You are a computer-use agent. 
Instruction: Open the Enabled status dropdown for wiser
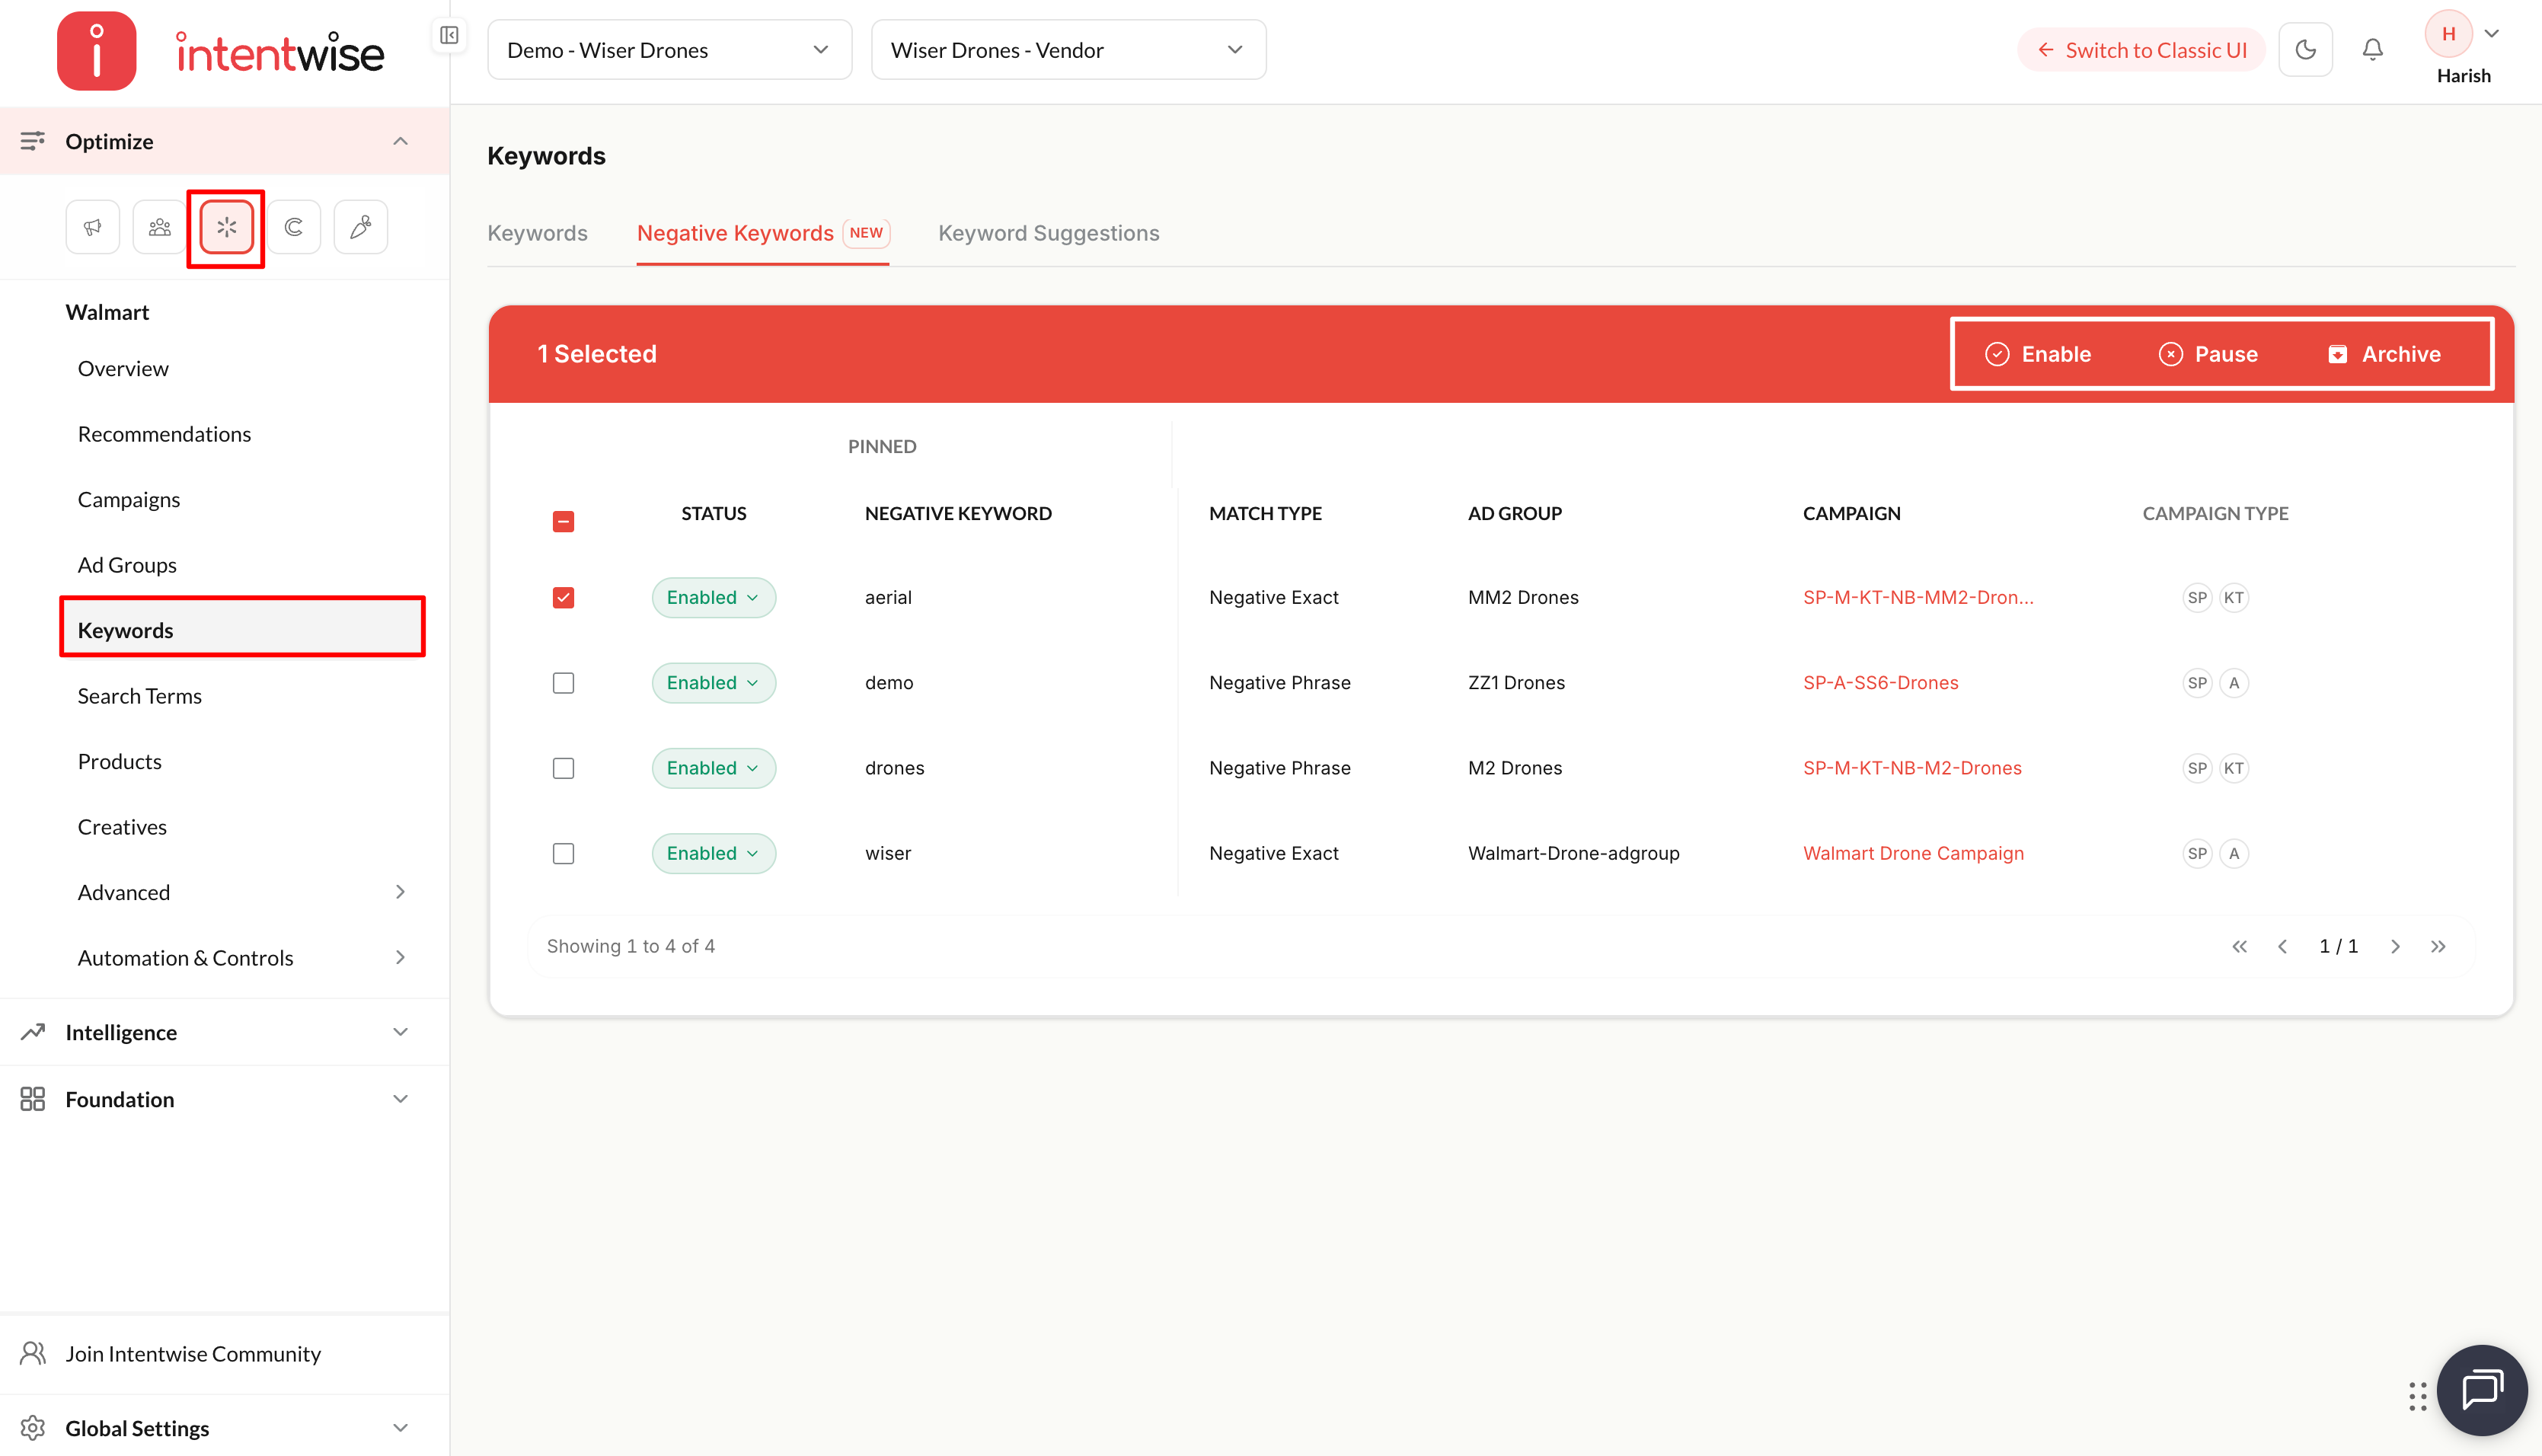714,853
